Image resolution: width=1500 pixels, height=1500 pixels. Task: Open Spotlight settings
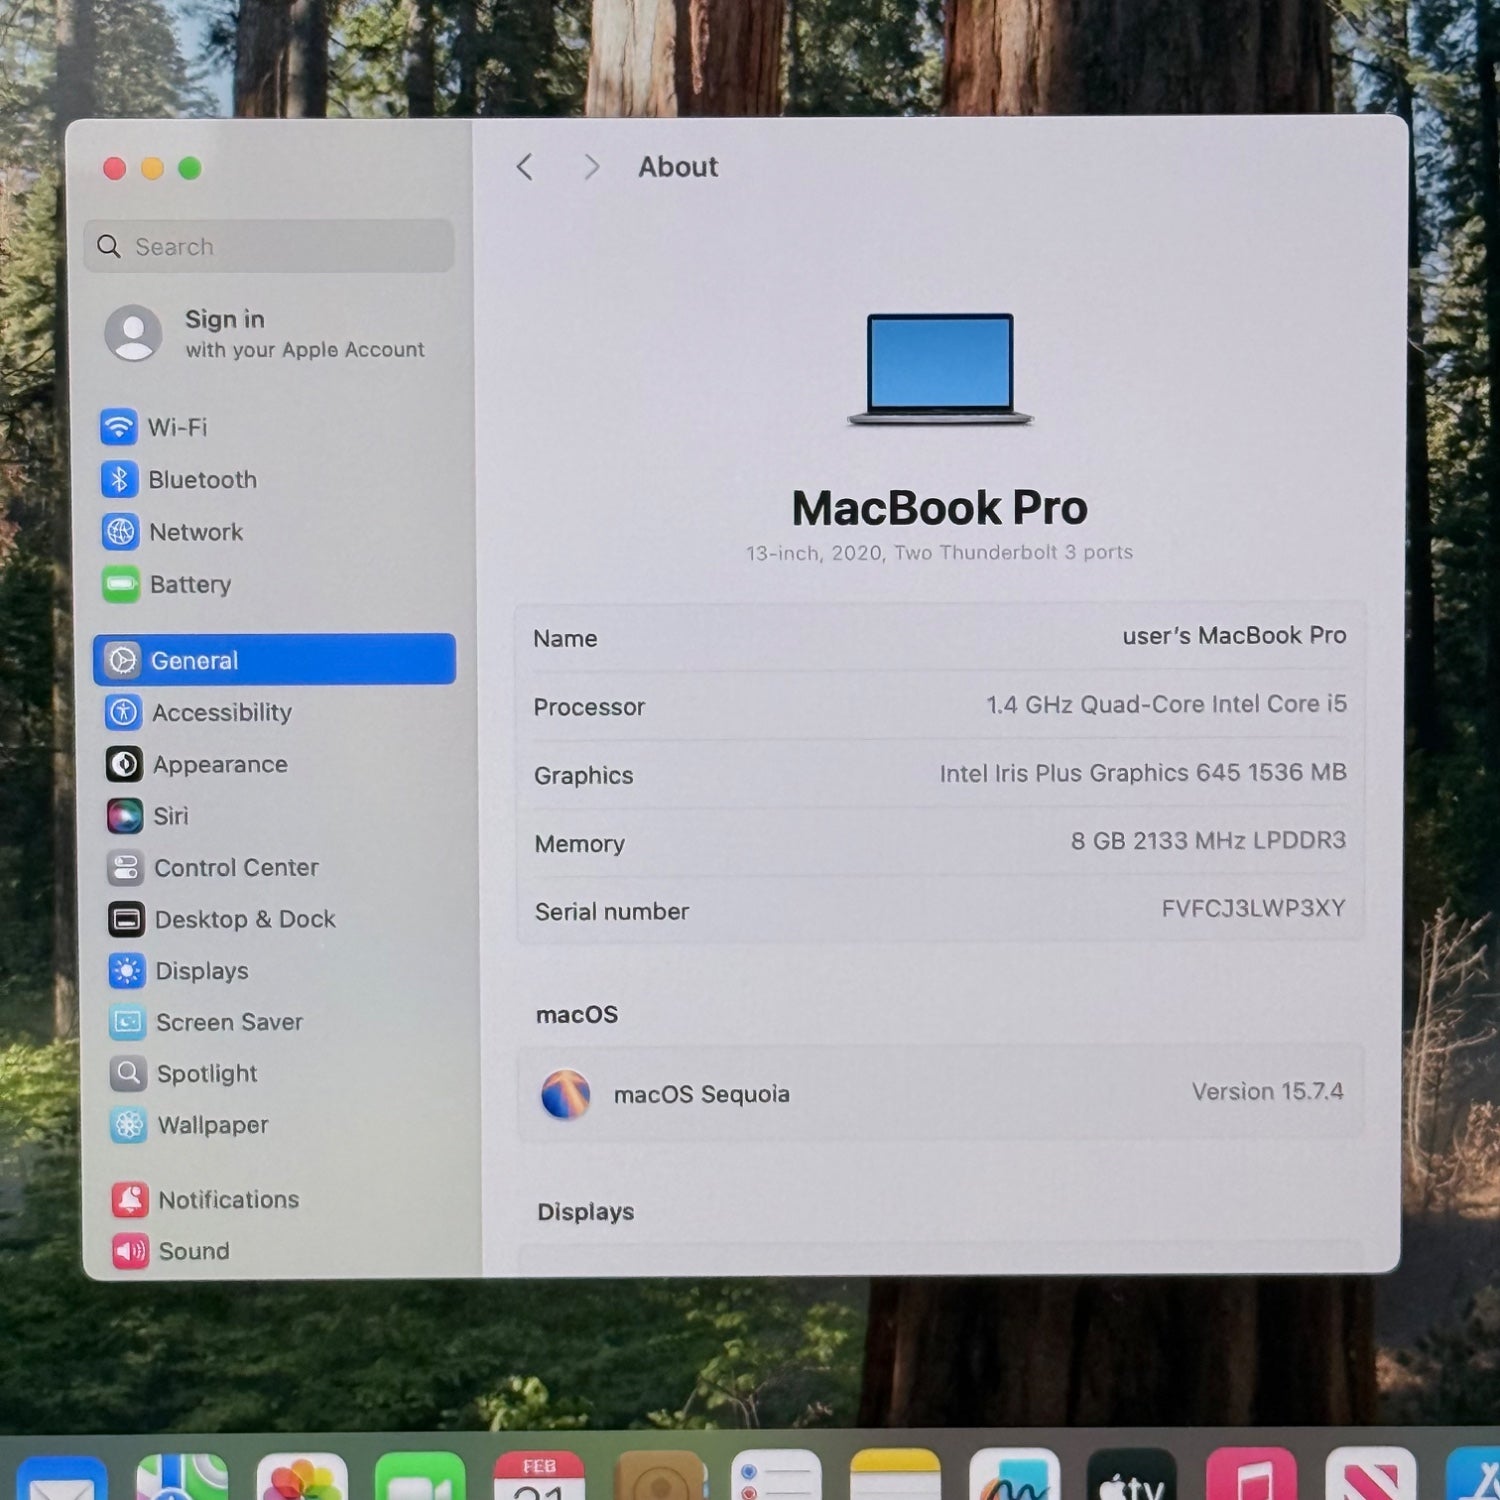point(206,1074)
